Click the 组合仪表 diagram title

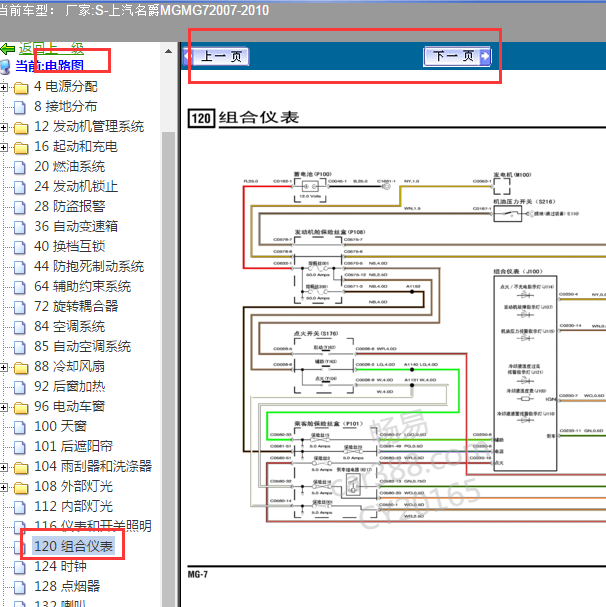point(259,118)
